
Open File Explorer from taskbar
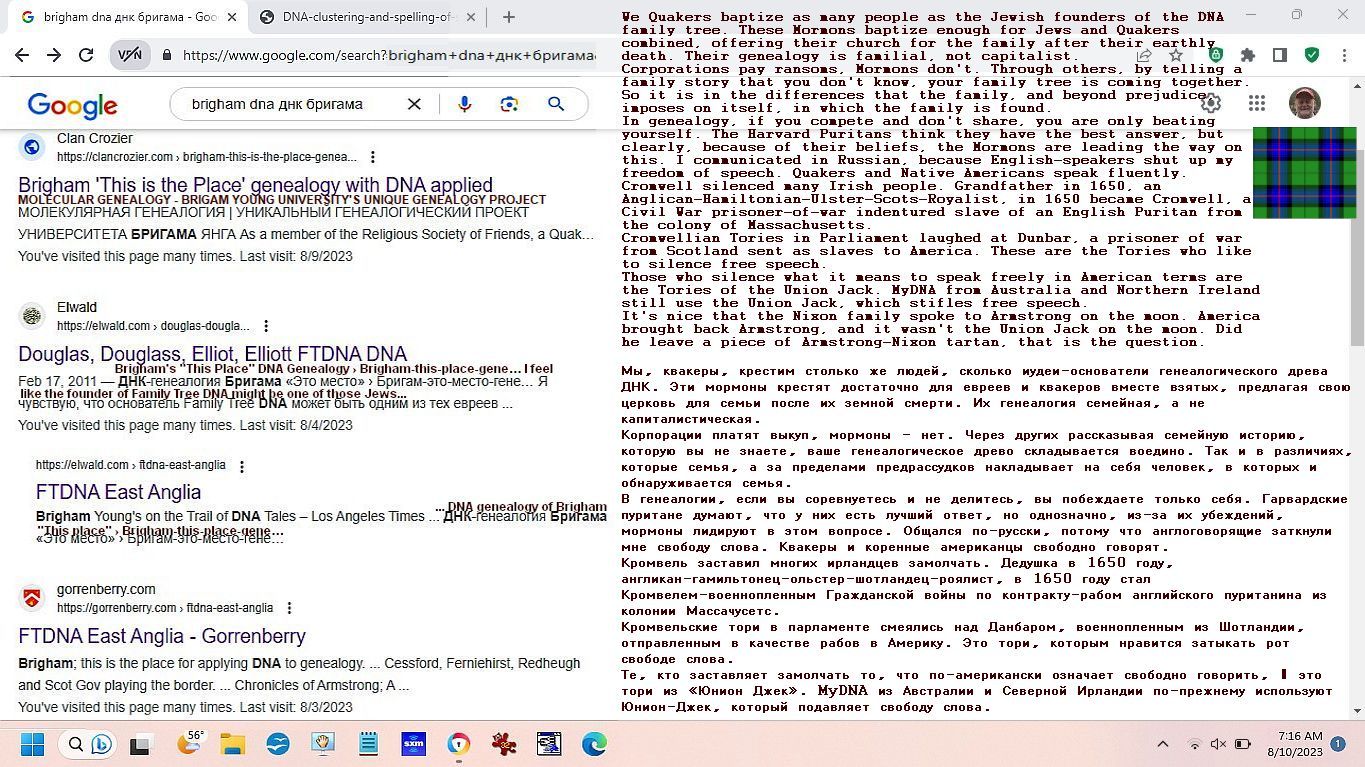tap(232, 744)
